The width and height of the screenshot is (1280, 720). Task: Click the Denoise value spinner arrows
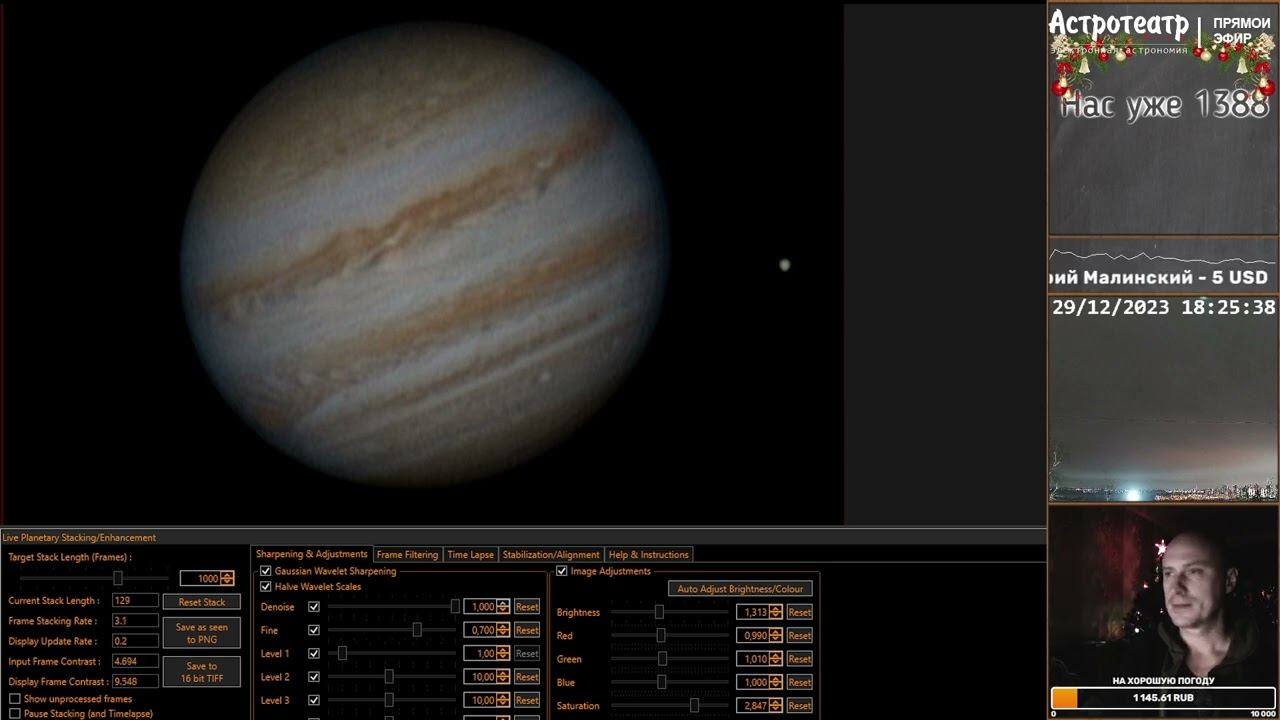[503, 607]
